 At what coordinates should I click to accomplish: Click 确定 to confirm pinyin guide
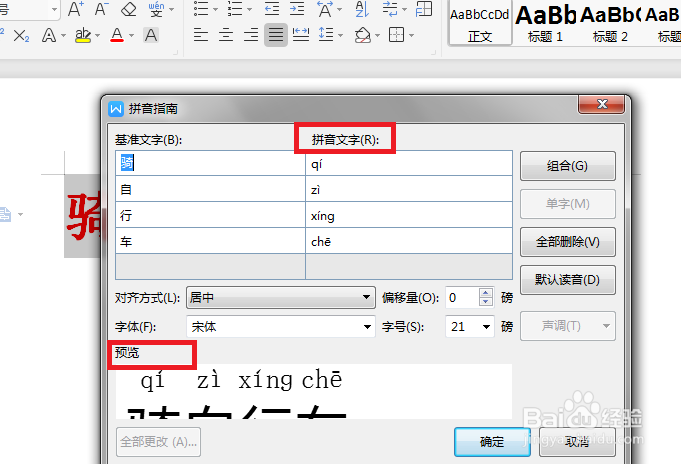point(492,442)
